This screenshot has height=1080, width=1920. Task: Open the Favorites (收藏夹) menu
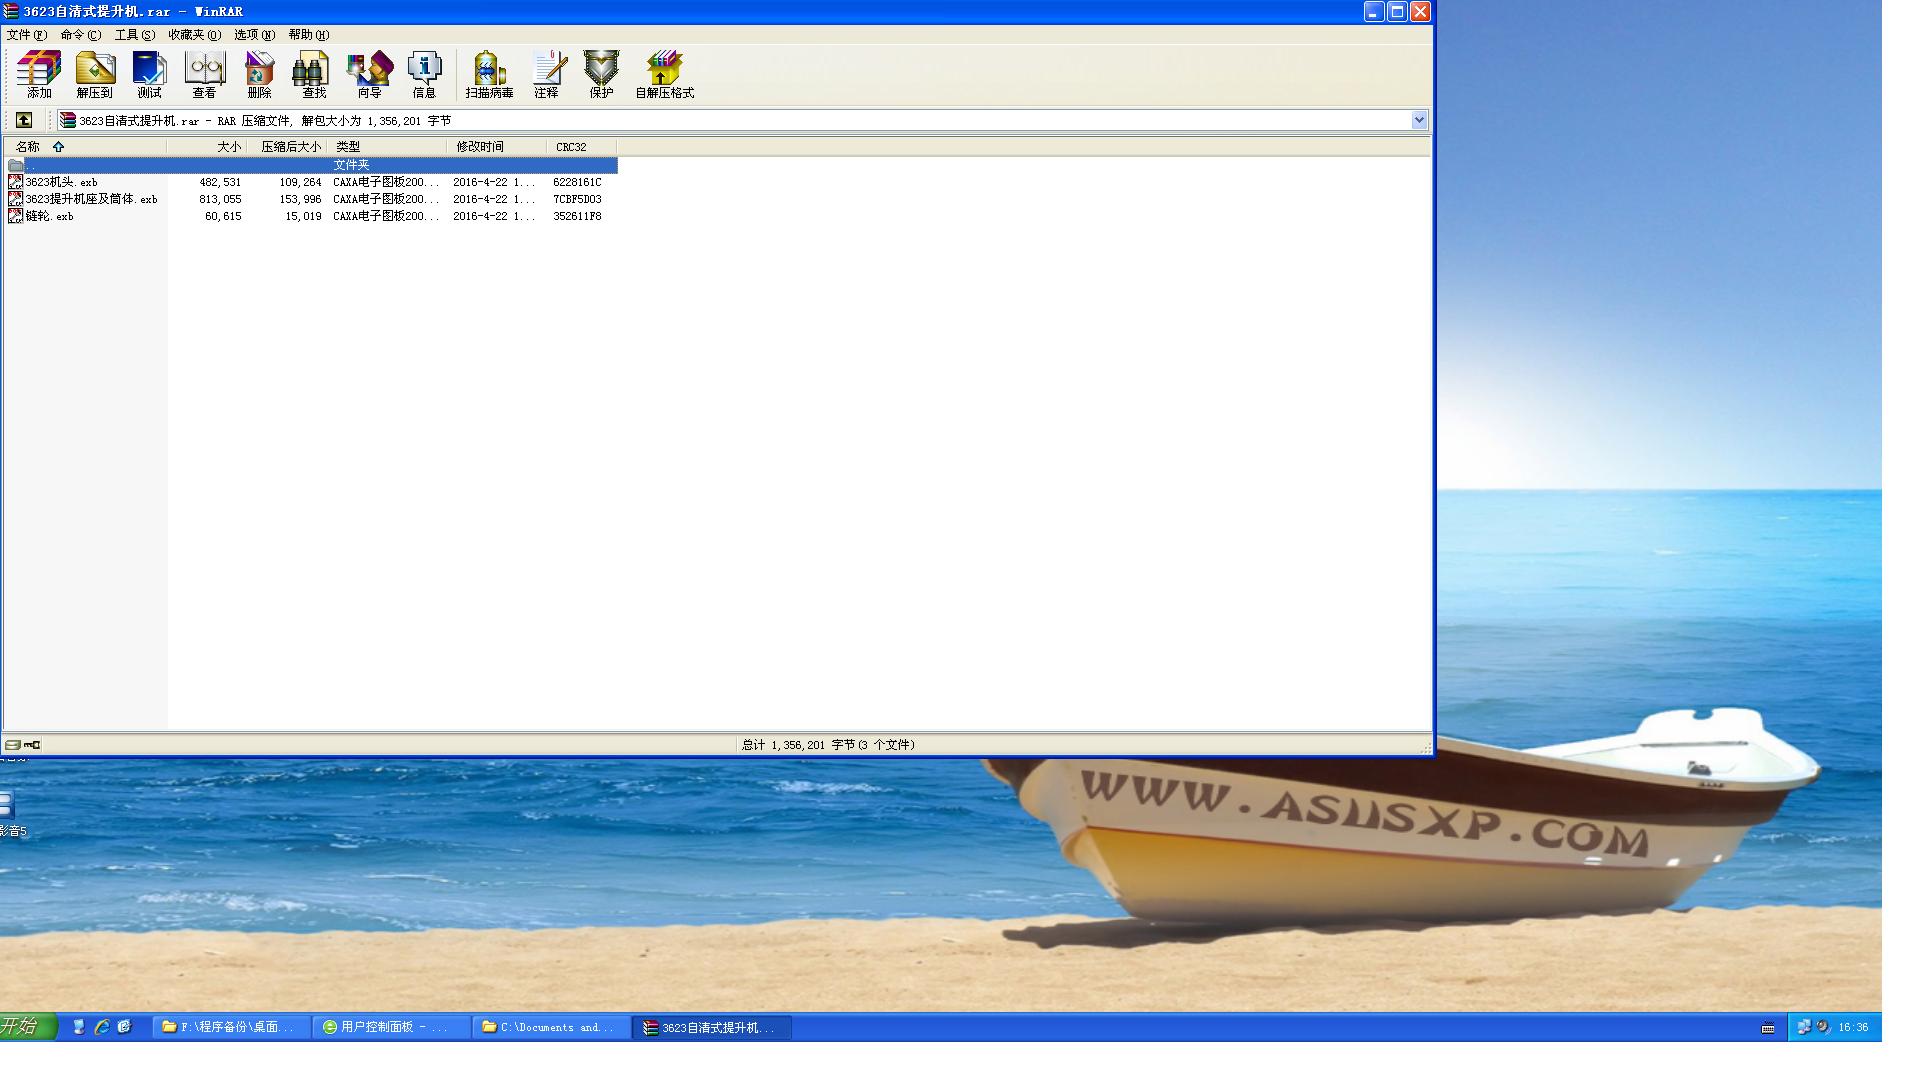click(x=194, y=35)
